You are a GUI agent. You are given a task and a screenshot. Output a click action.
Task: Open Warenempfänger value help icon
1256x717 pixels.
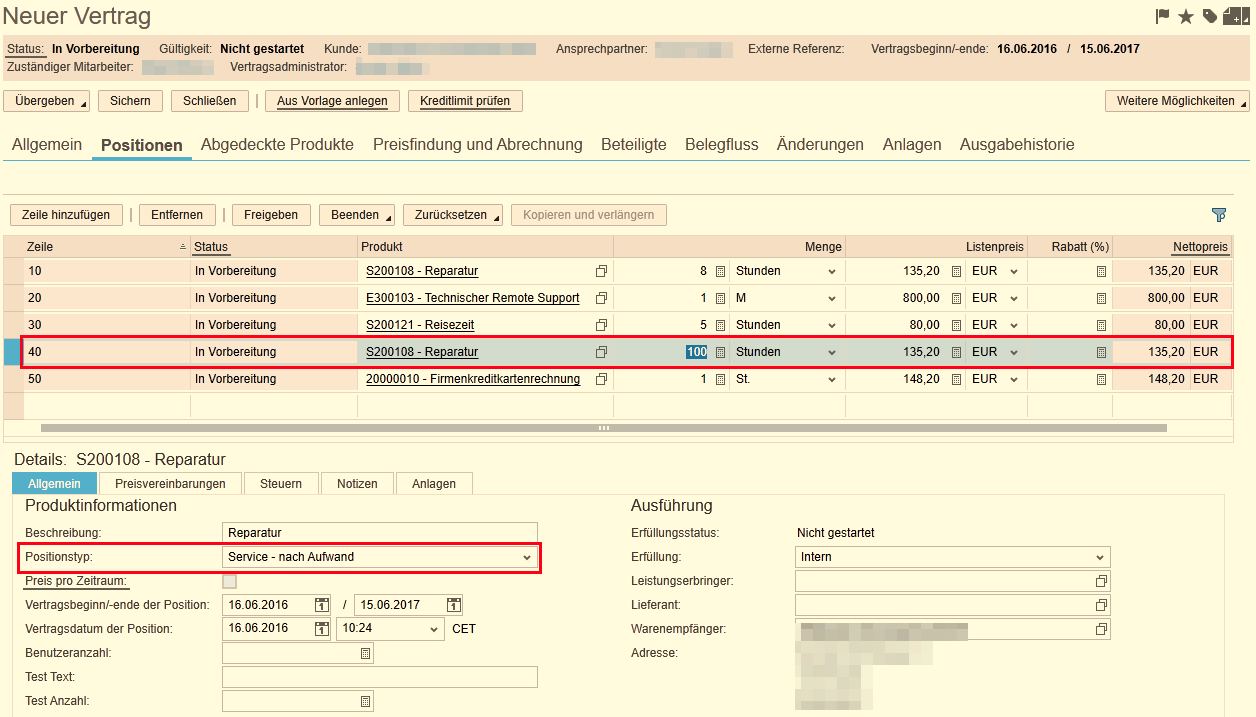(x=1101, y=629)
